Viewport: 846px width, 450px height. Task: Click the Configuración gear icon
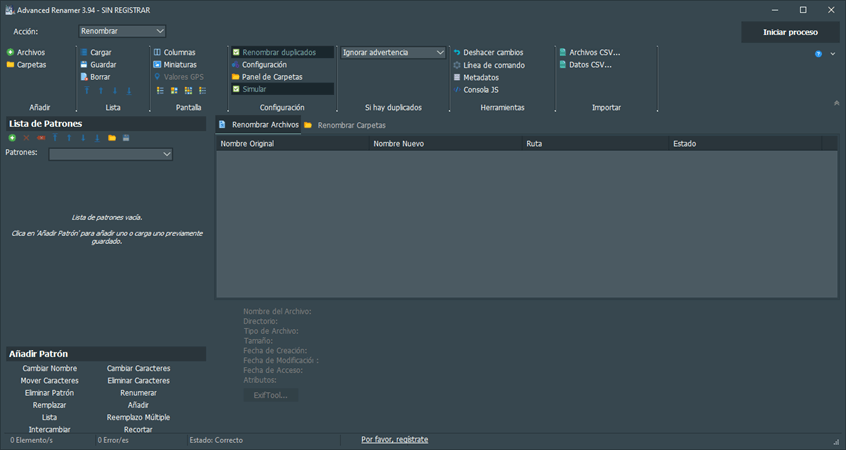236,65
